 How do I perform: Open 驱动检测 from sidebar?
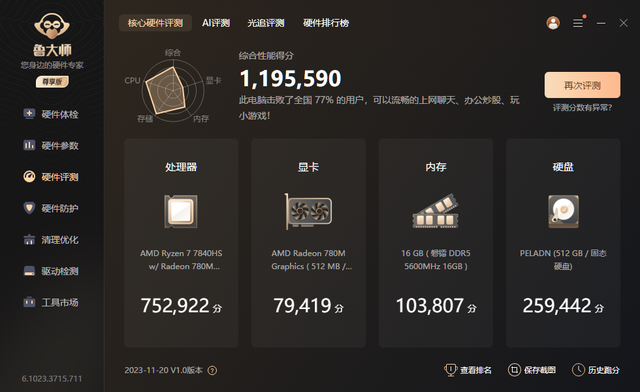[51, 271]
